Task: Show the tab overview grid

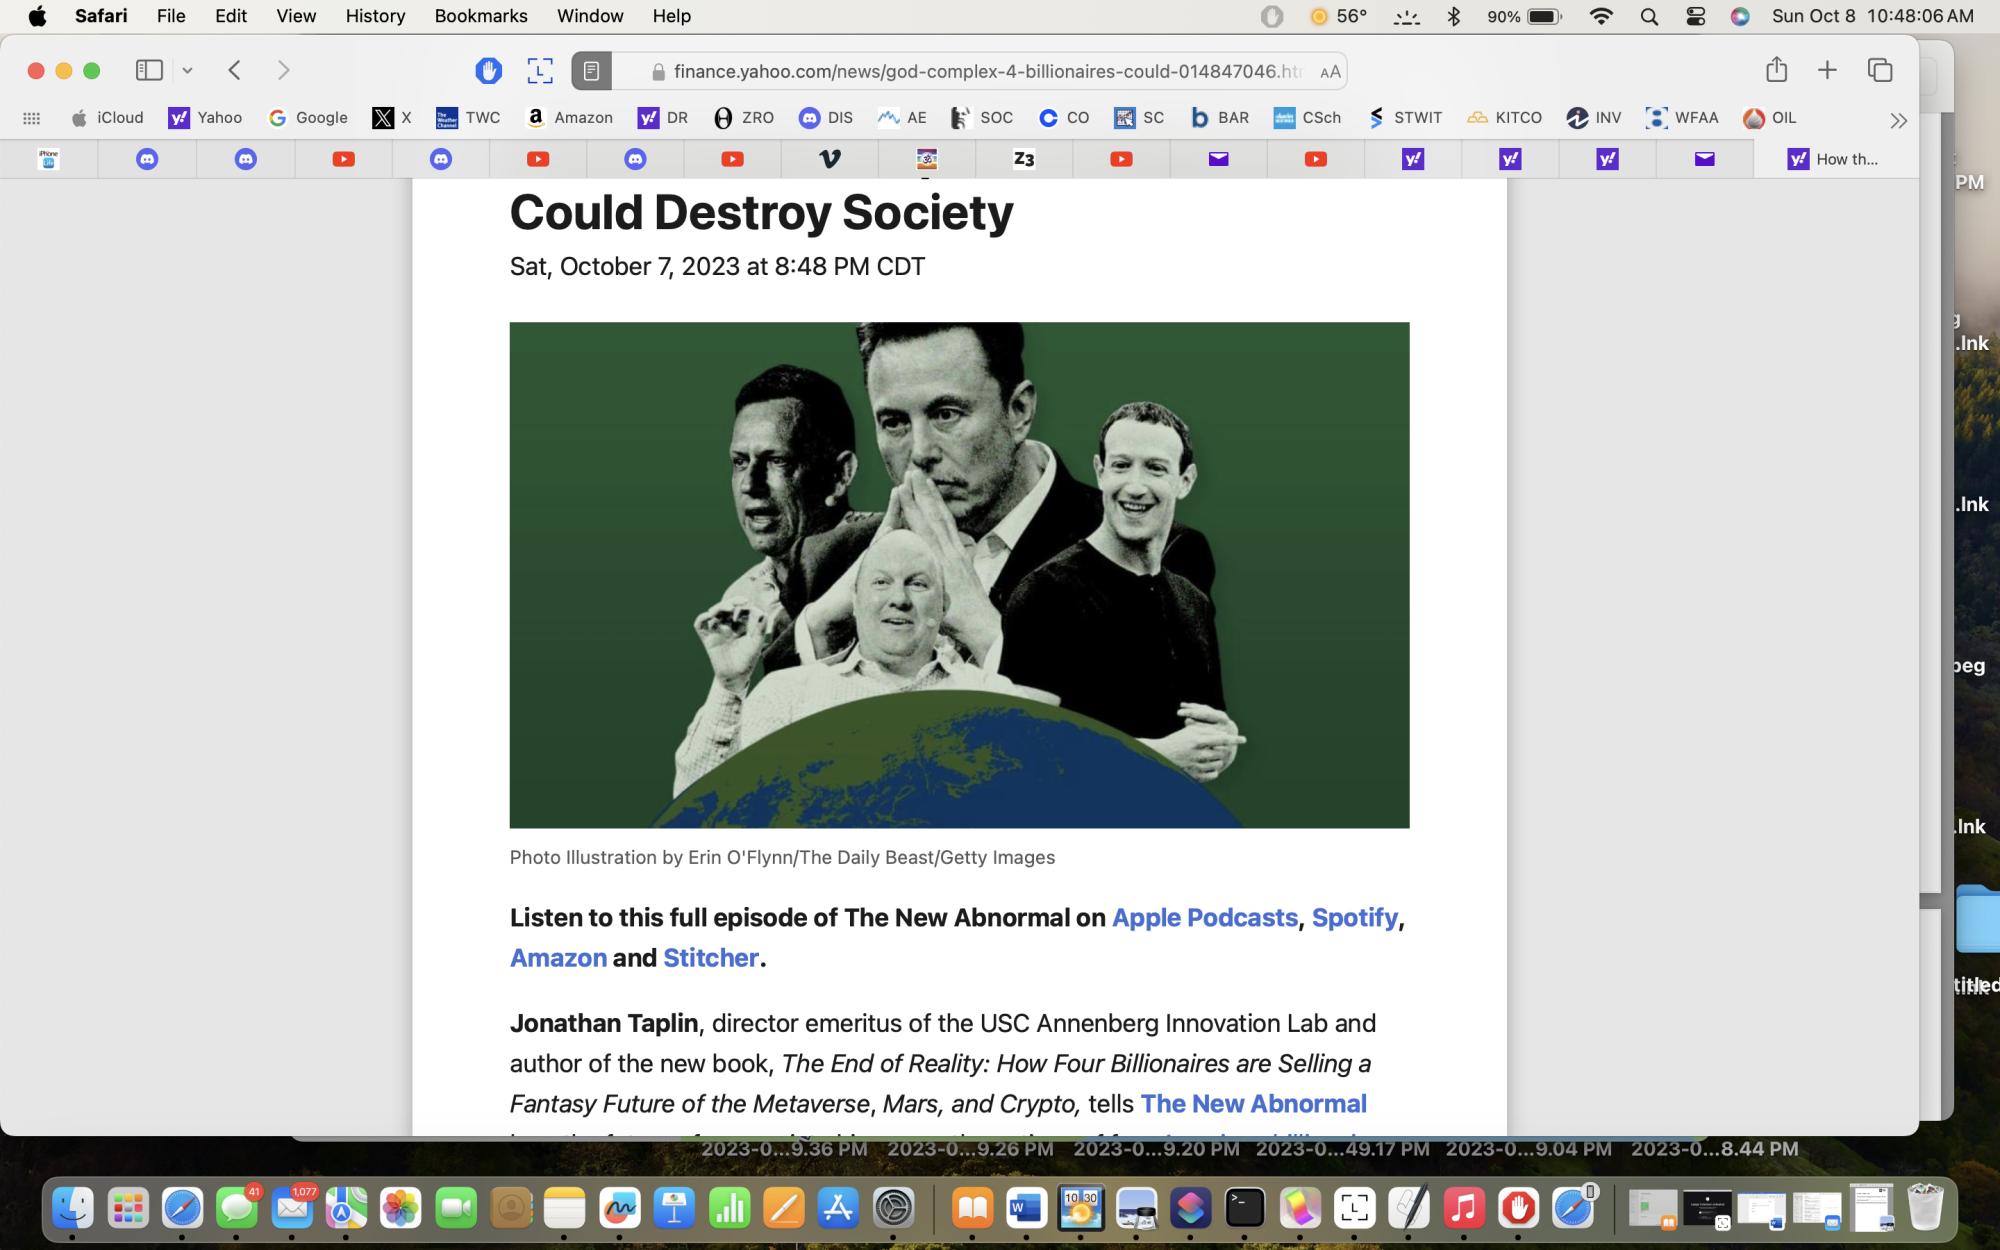Action: coord(1880,70)
